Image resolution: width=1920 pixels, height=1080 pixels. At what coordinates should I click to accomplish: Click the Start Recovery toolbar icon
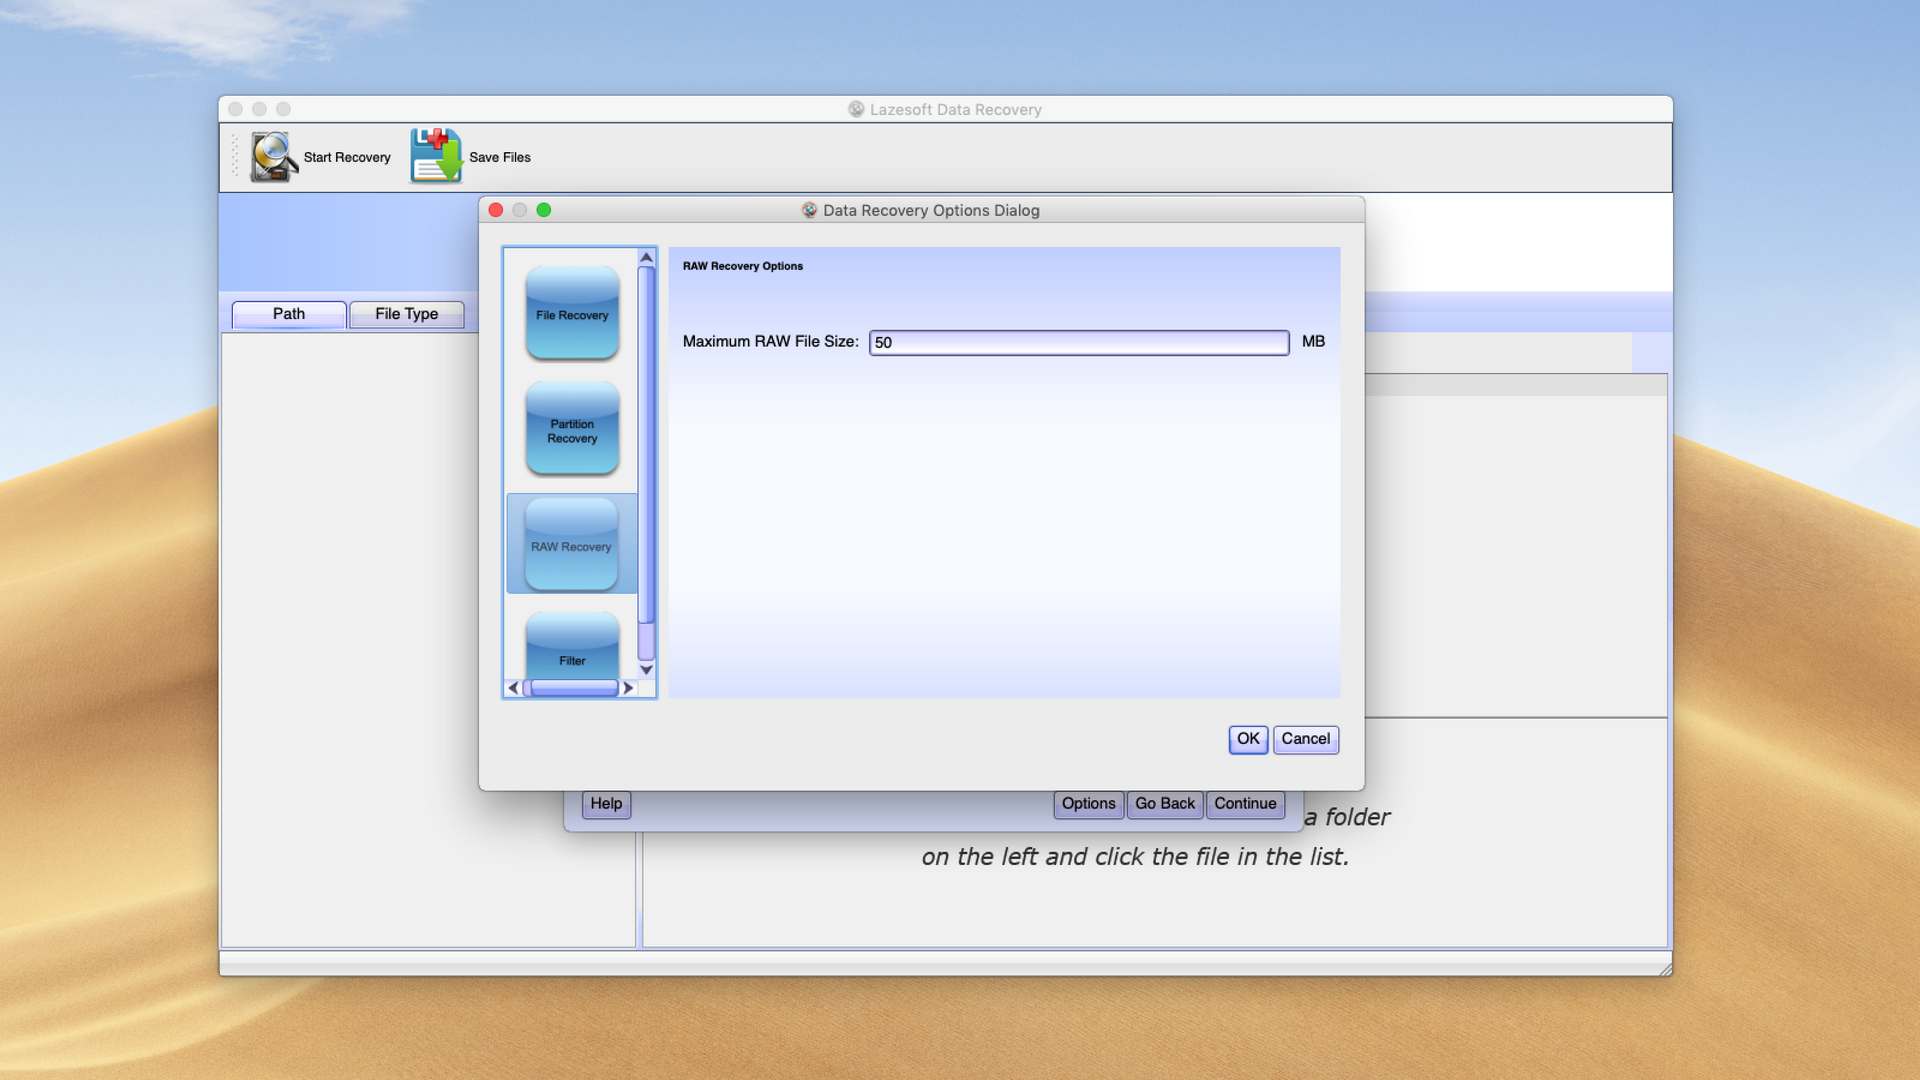pyautogui.click(x=274, y=157)
